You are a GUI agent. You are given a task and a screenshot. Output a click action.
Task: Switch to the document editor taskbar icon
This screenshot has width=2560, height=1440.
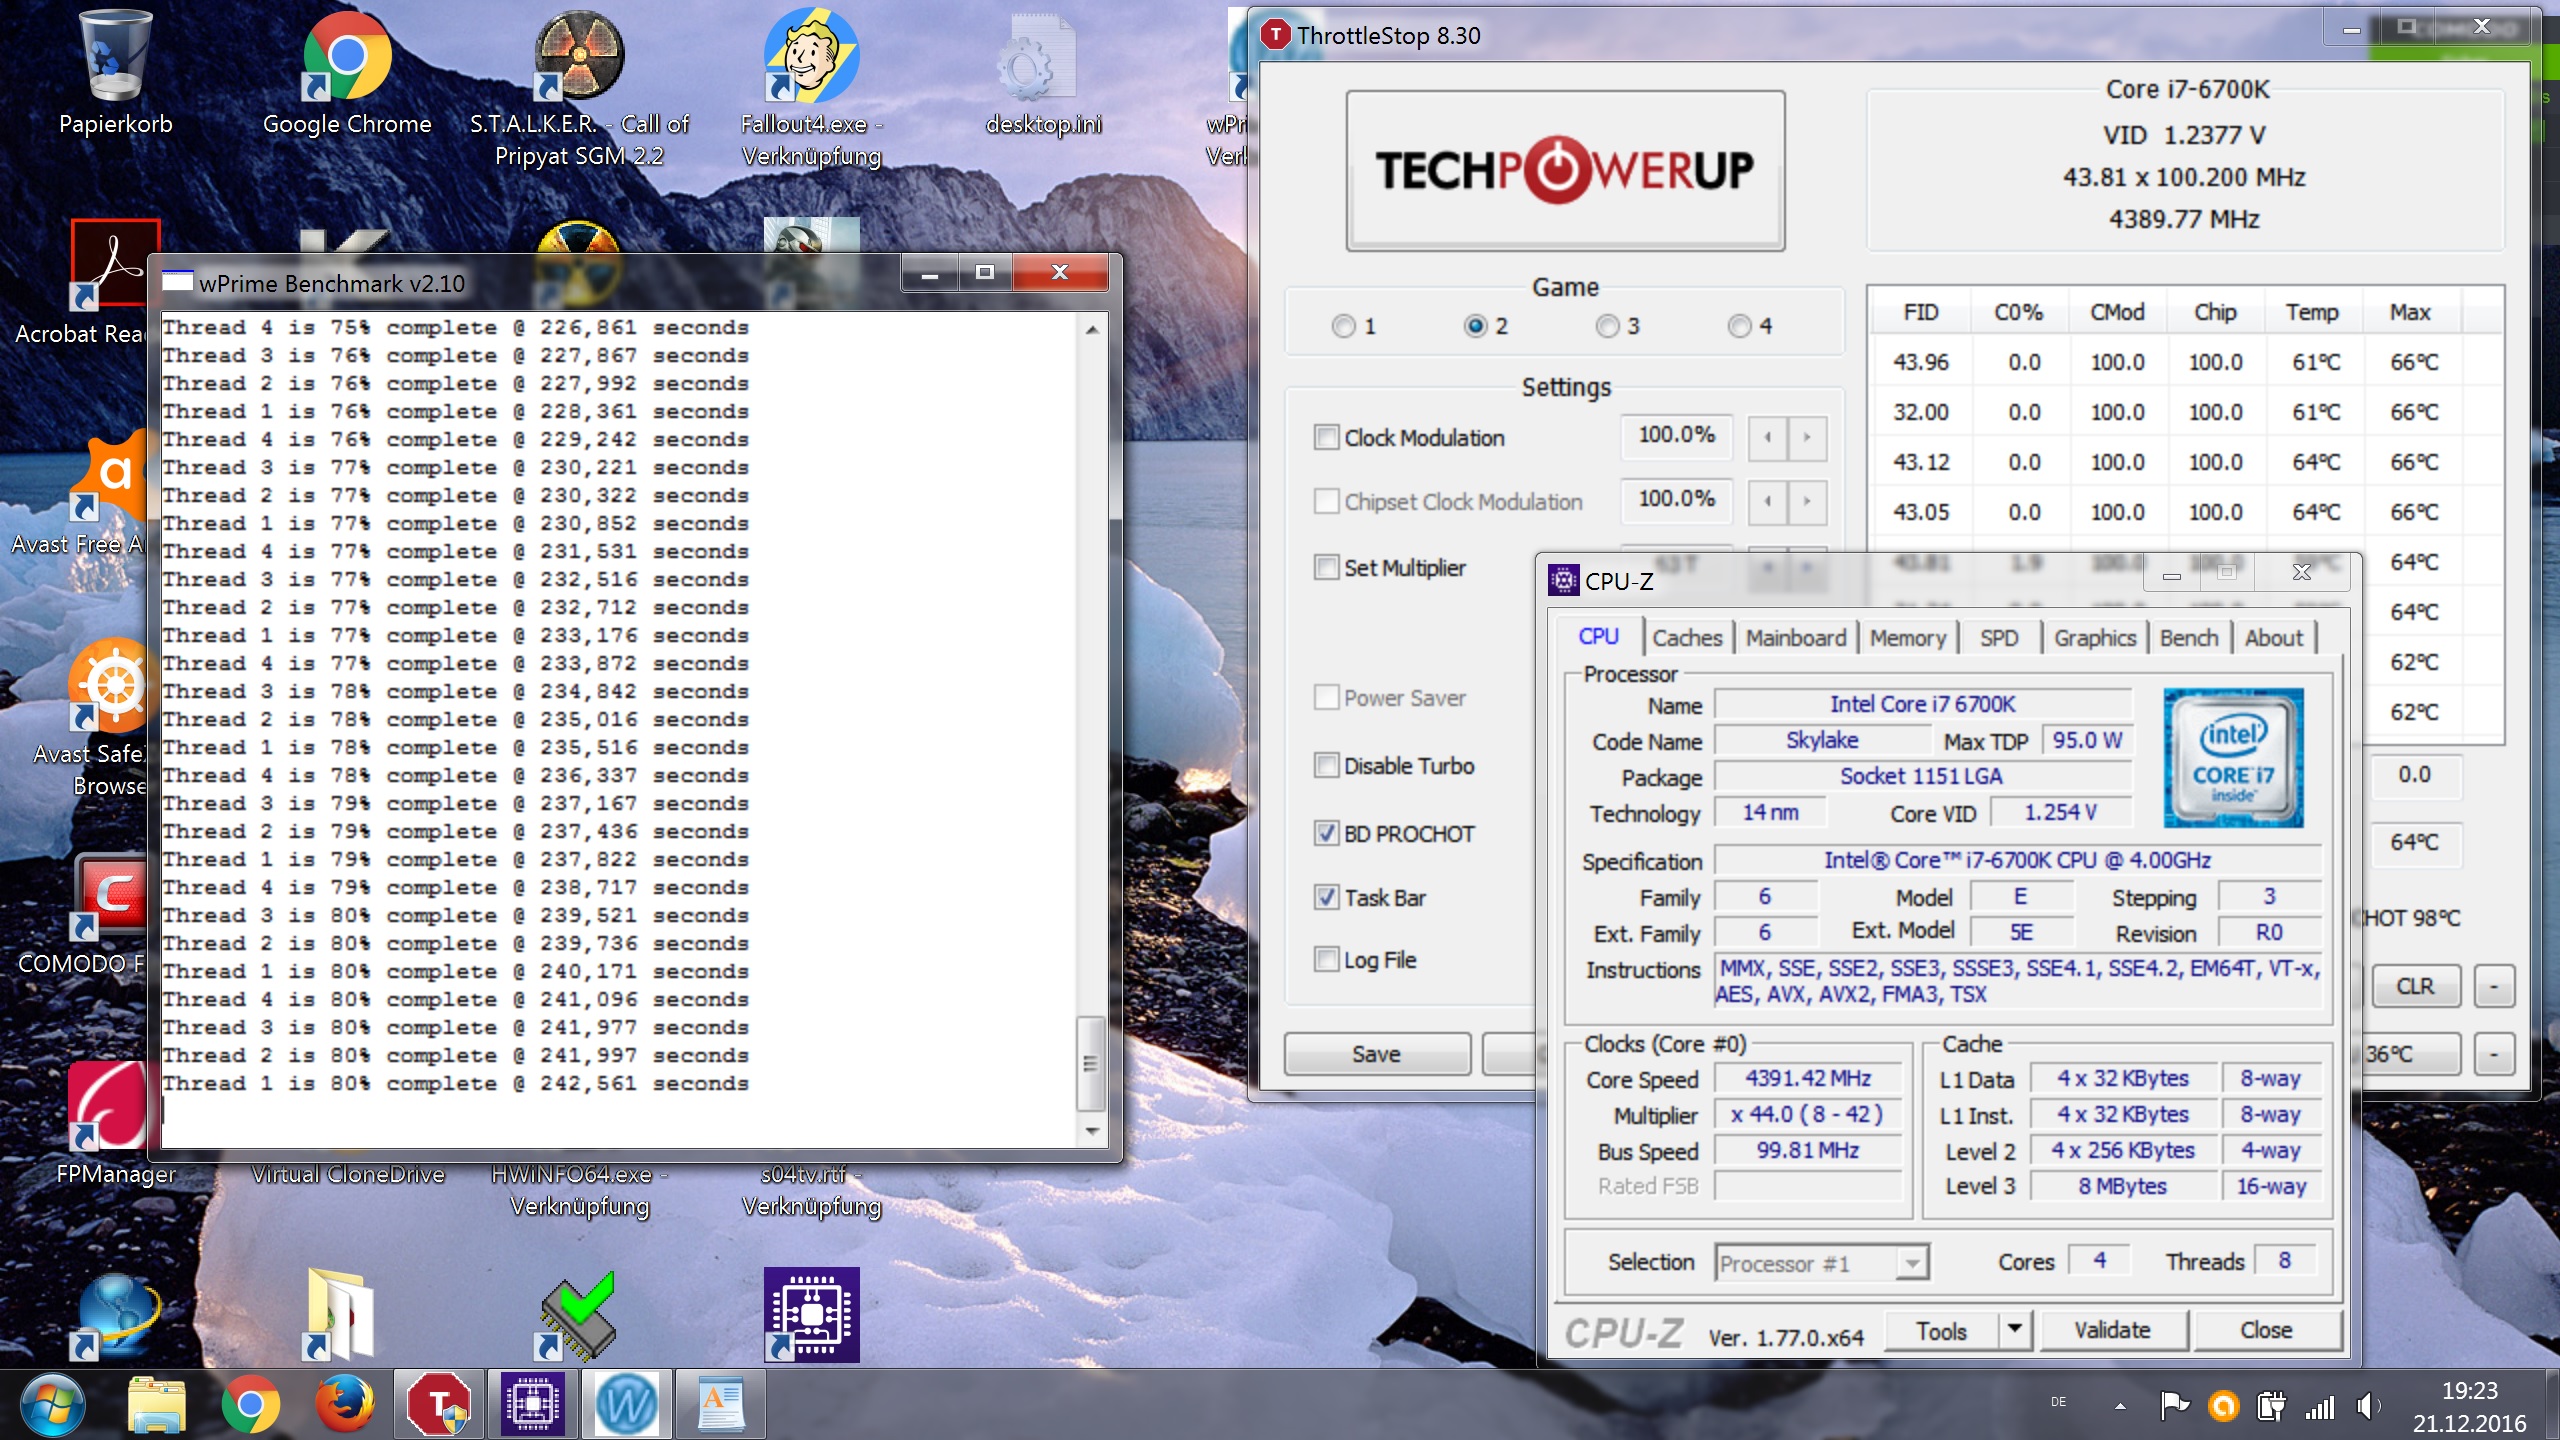click(x=721, y=1404)
